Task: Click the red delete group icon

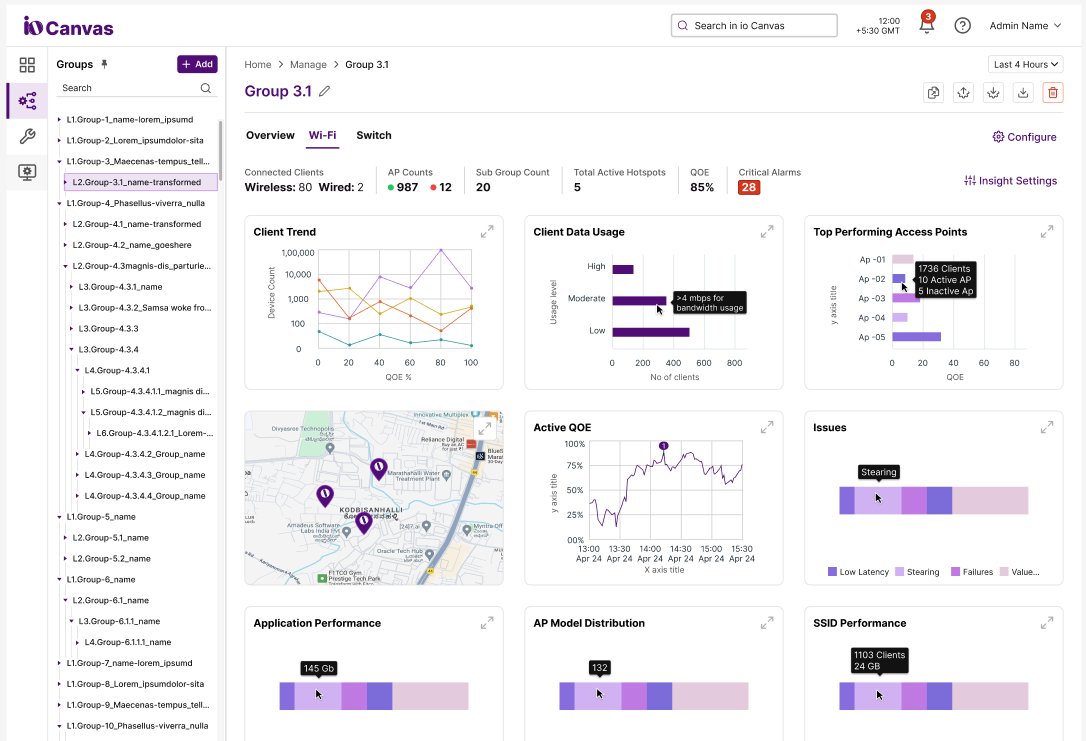Action: coord(1052,92)
